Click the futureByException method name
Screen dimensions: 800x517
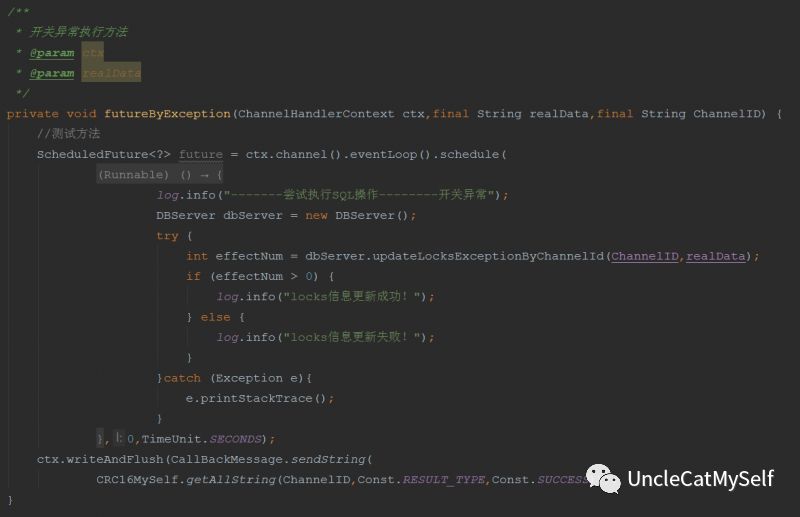(x=167, y=114)
